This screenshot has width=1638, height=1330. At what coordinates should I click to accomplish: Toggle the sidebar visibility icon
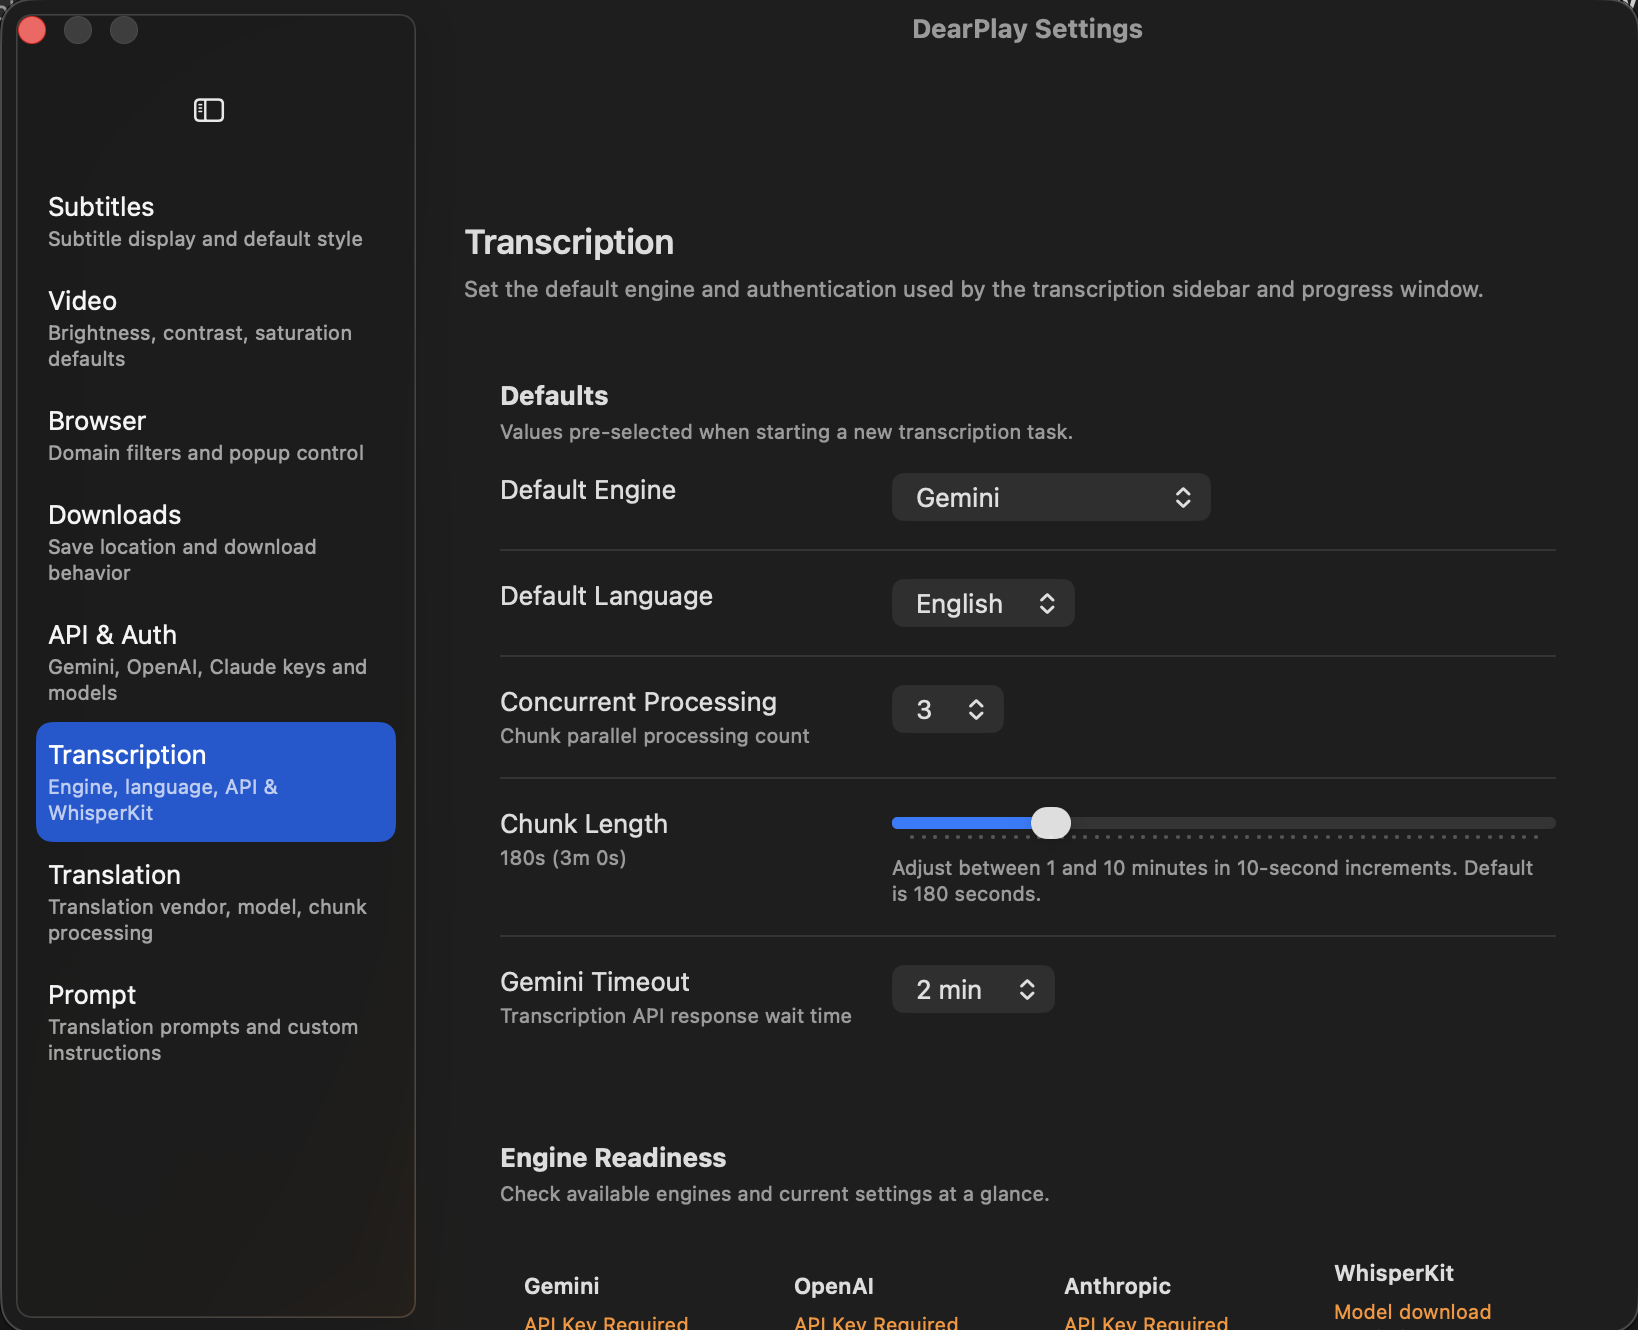click(209, 110)
